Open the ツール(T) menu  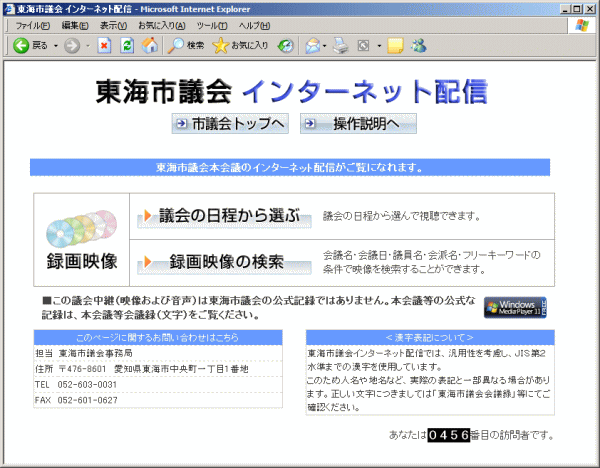tap(212, 26)
